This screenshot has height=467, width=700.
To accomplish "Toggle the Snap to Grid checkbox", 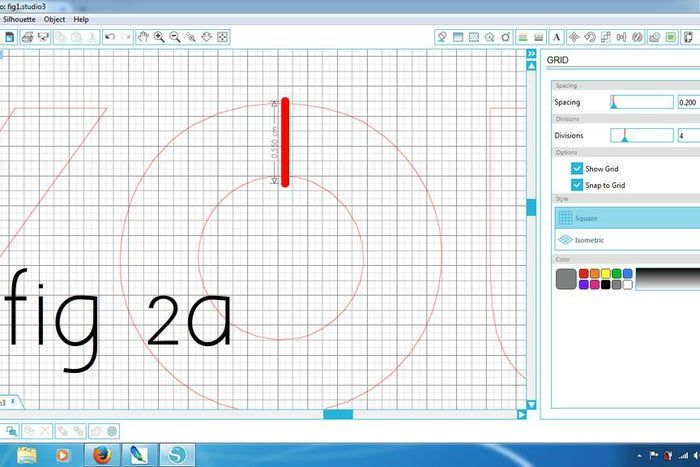I will click(577, 185).
